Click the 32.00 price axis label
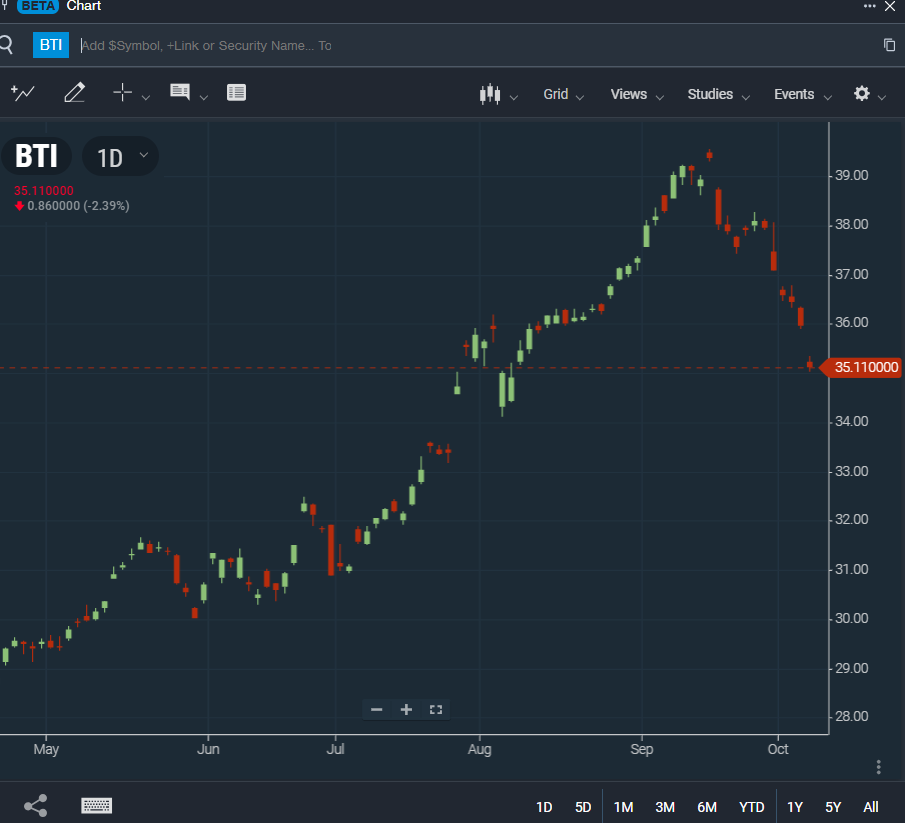The height and width of the screenshot is (823, 905). [x=851, y=519]
